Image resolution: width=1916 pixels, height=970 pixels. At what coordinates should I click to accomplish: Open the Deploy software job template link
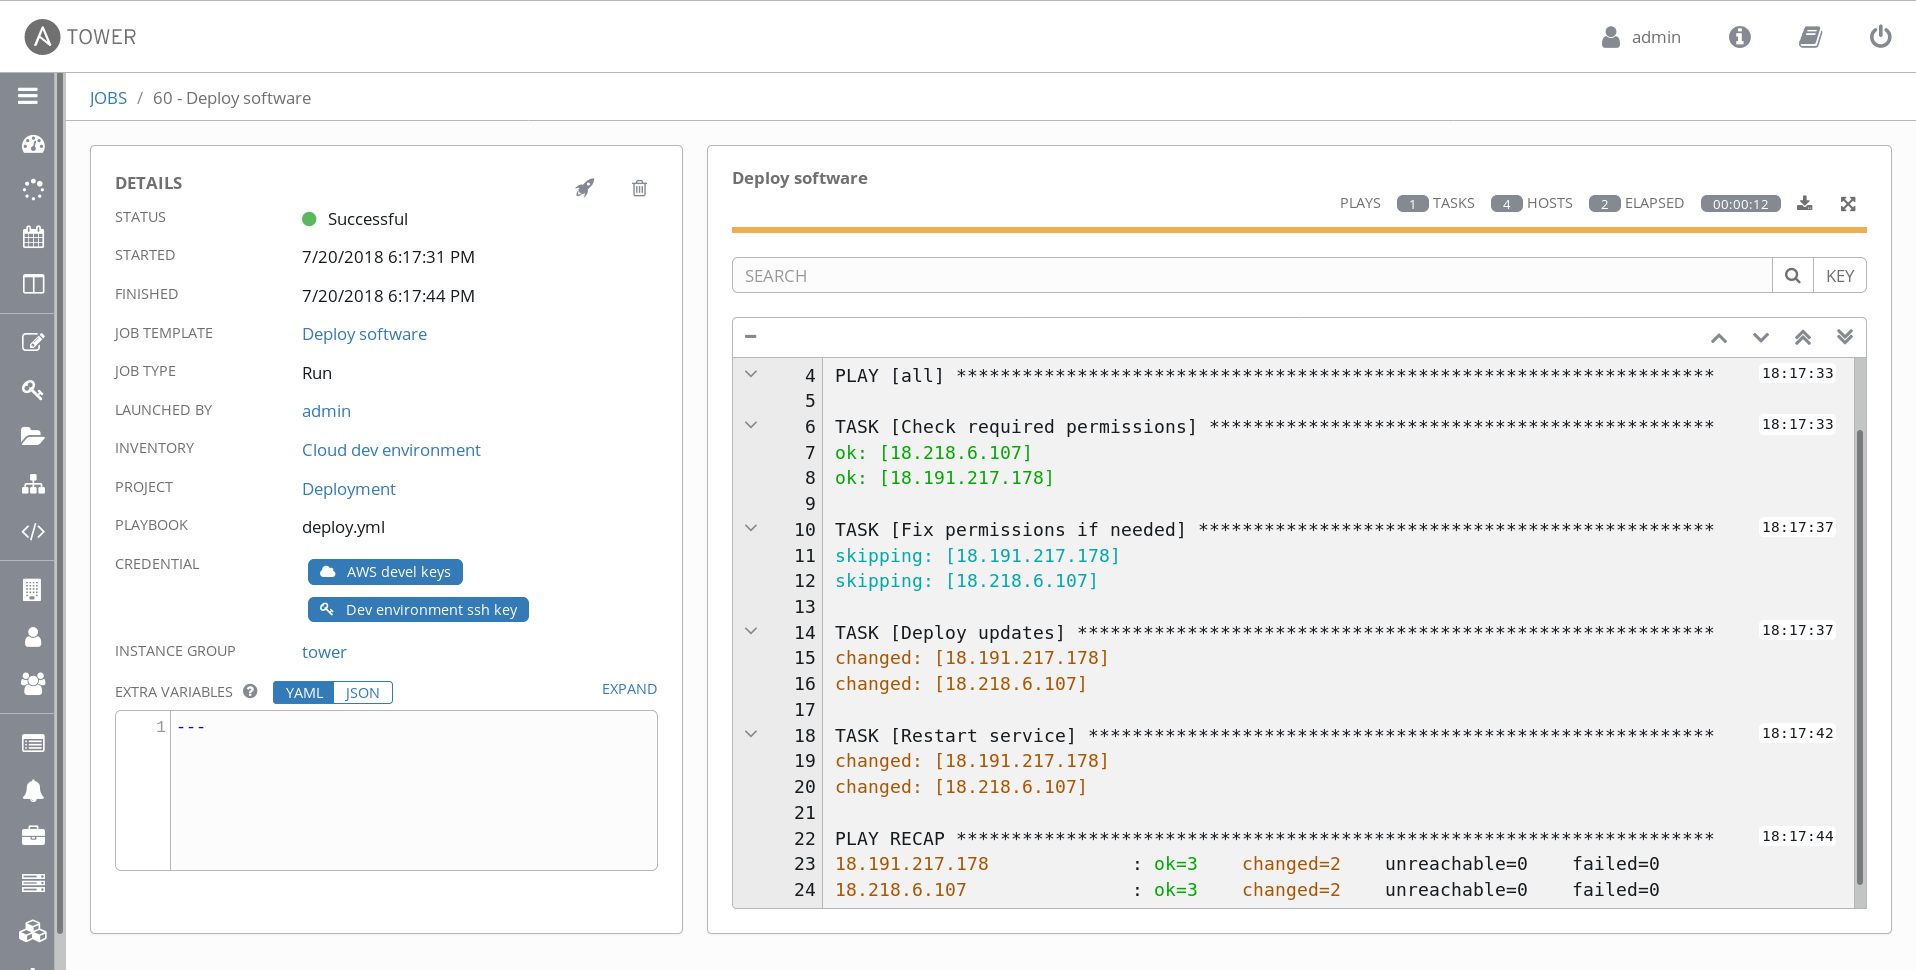click(364, 333)
